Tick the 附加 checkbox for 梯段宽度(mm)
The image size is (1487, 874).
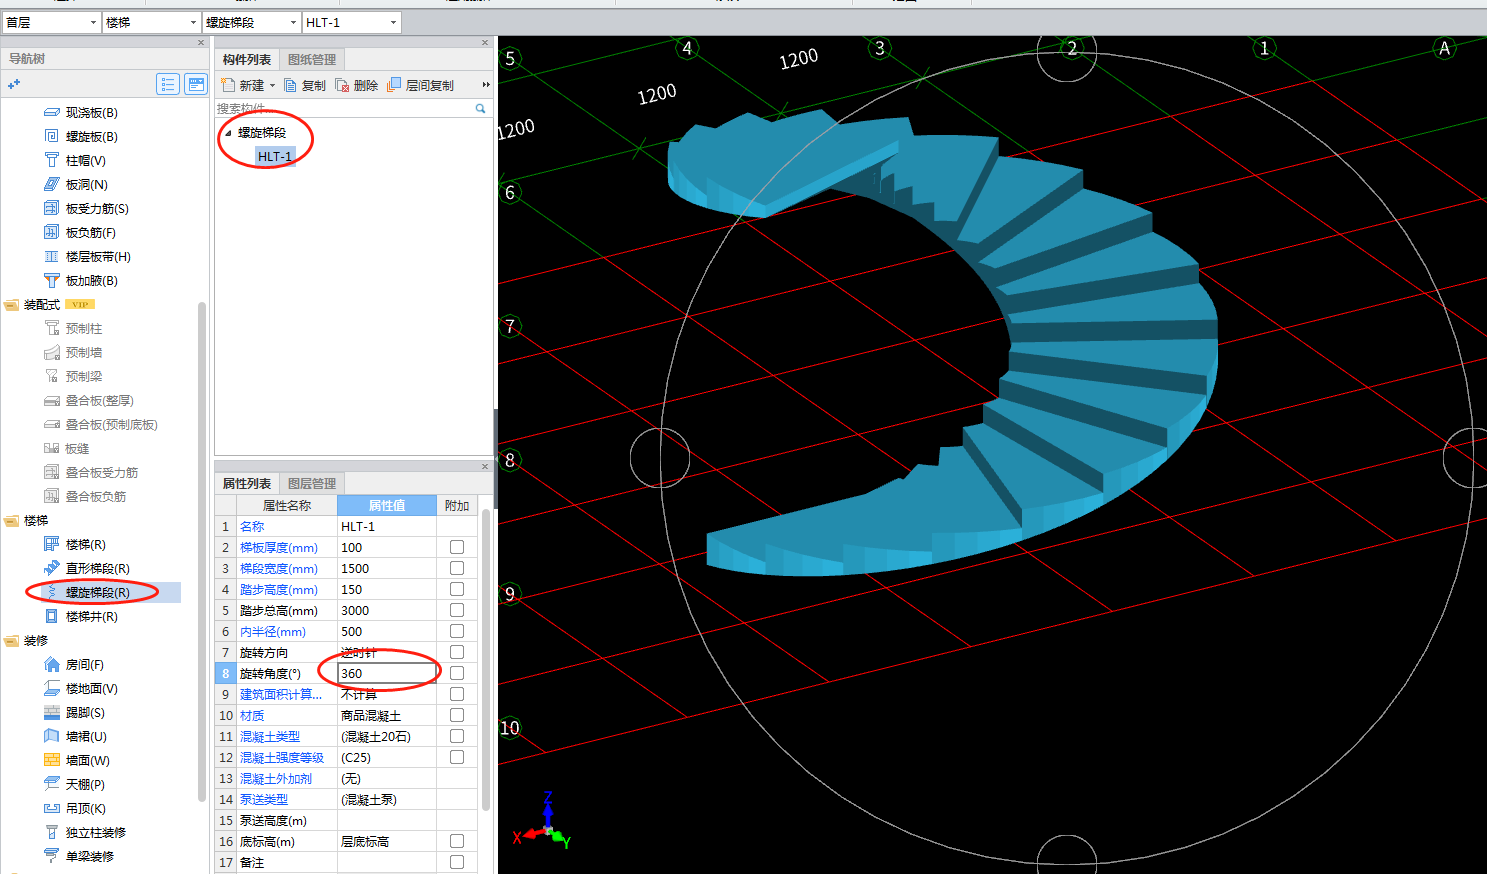(x=457, y=569)
